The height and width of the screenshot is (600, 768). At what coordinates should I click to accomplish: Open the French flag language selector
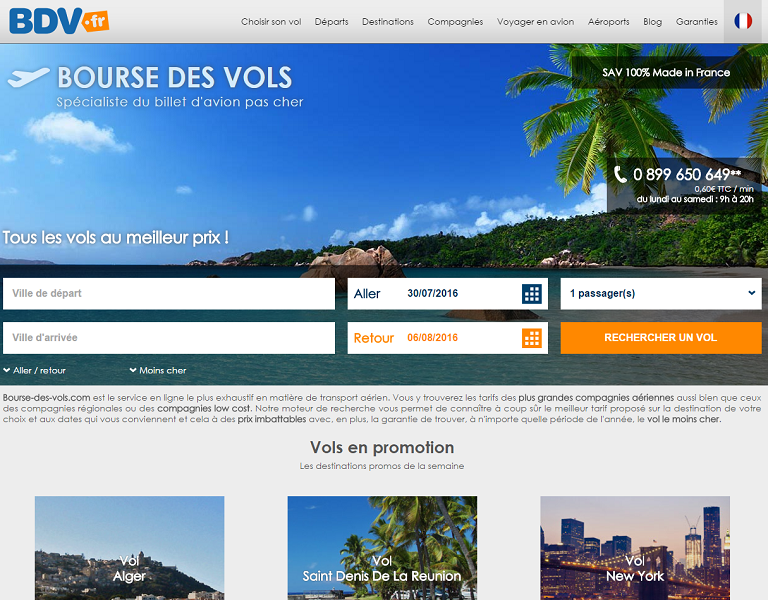tap(743, 21)
